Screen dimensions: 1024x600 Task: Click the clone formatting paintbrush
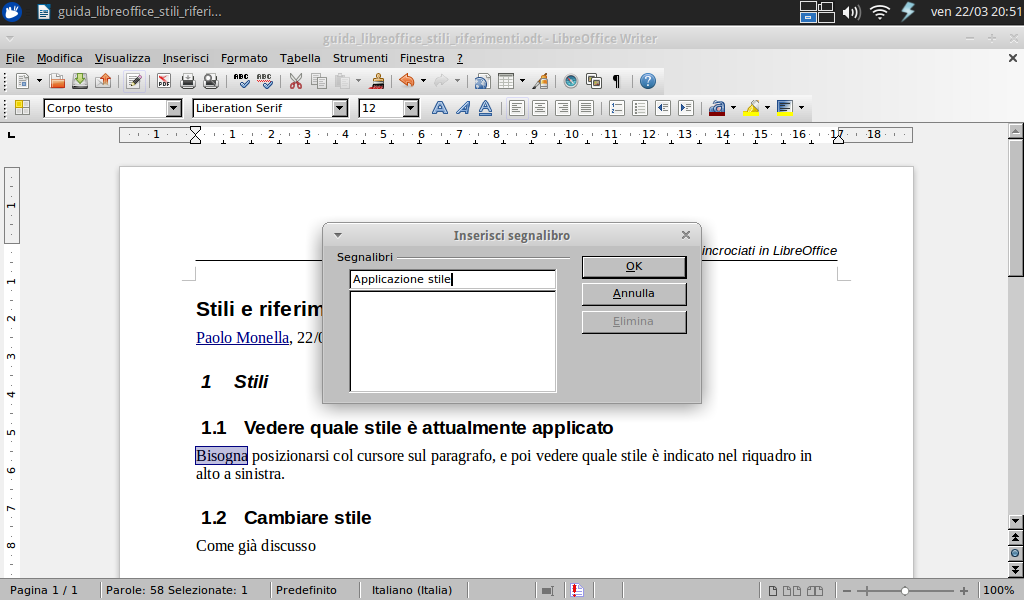pos(377,81)
